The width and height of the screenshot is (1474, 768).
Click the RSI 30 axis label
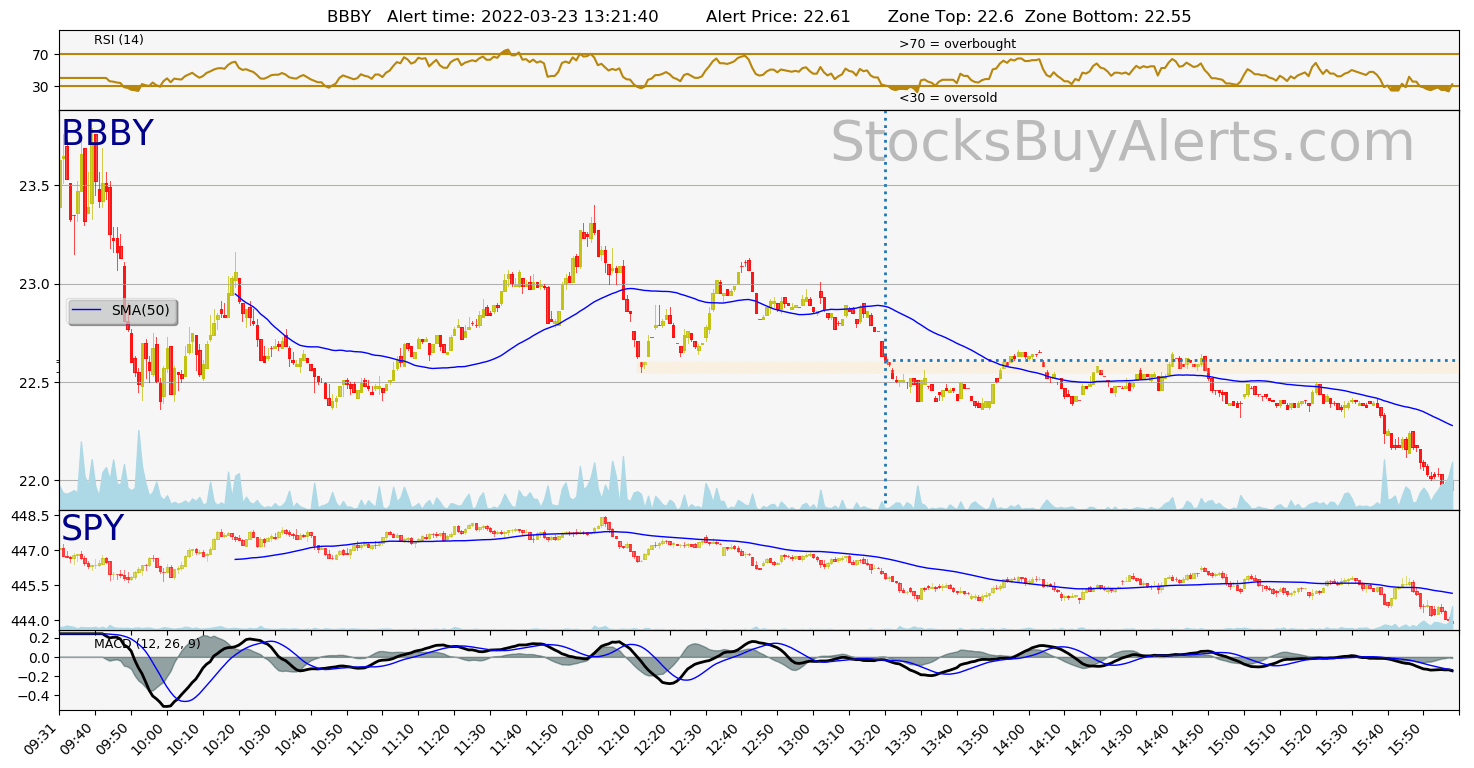41,87
